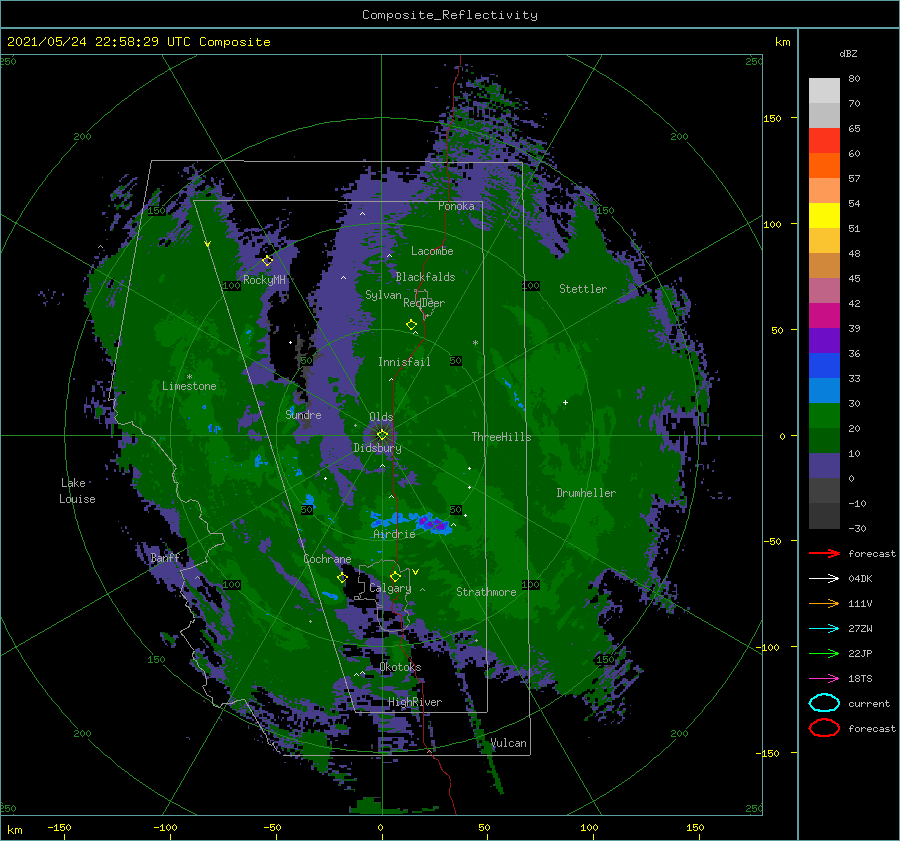The width and height of the screenshot is (900, 841).
Task: Click the orange 111V arrow icon
Action: point(824,603)
